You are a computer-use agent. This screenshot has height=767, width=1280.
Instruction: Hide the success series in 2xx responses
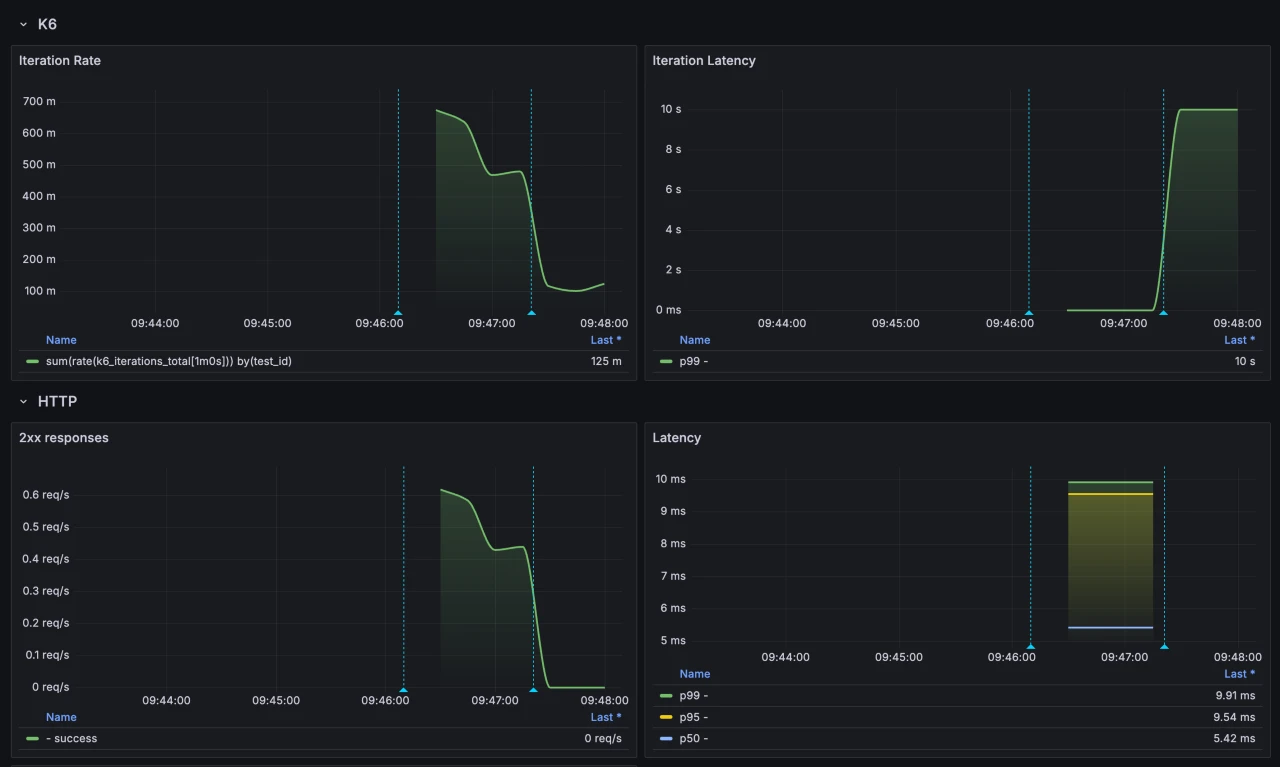tap(71, 738)
